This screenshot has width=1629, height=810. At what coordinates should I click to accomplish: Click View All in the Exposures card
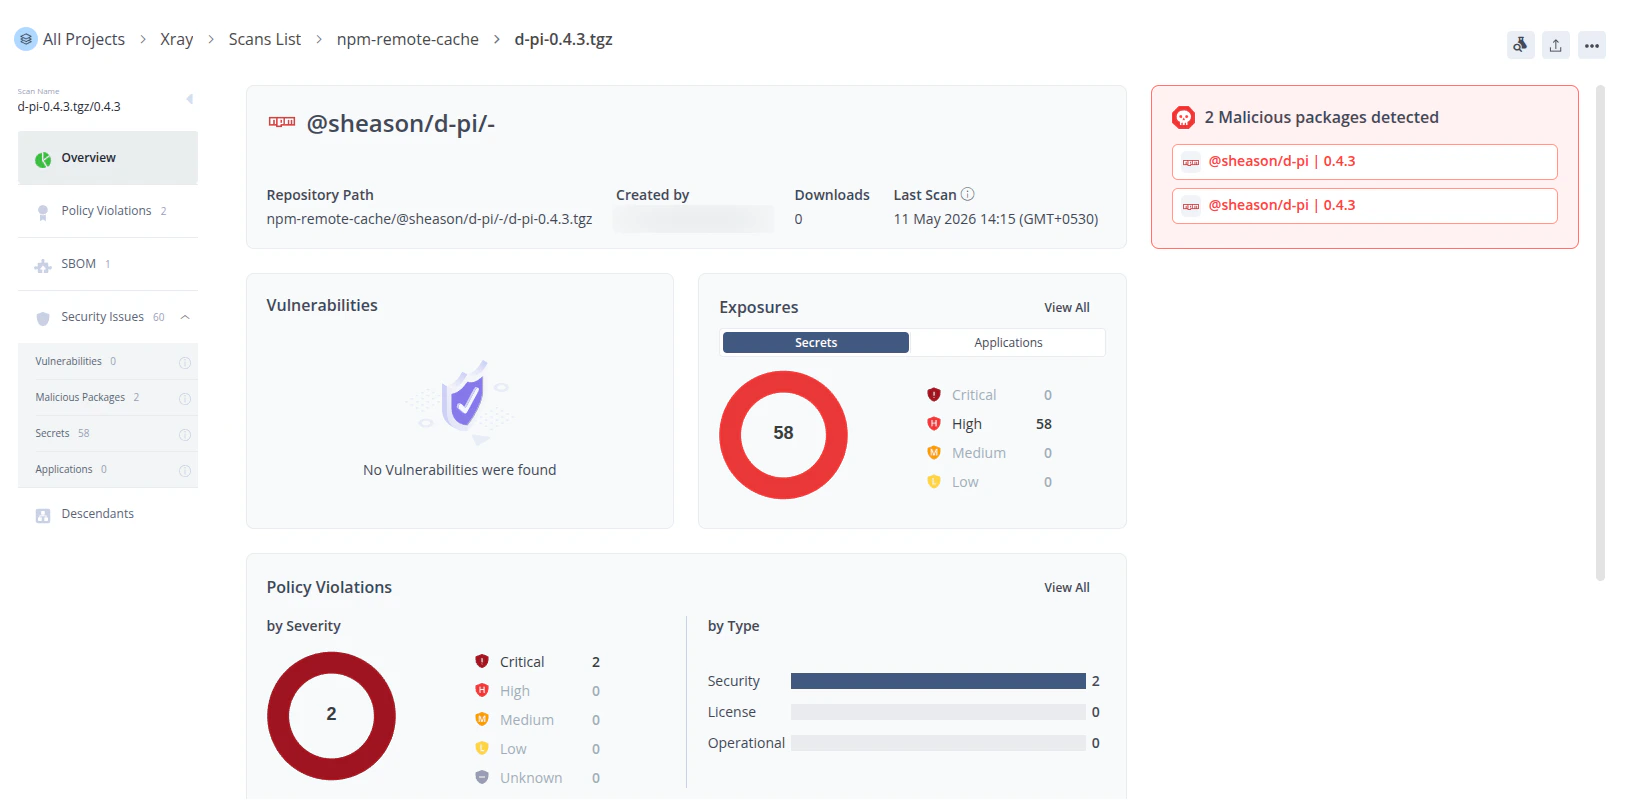(x=1067, y=307)
